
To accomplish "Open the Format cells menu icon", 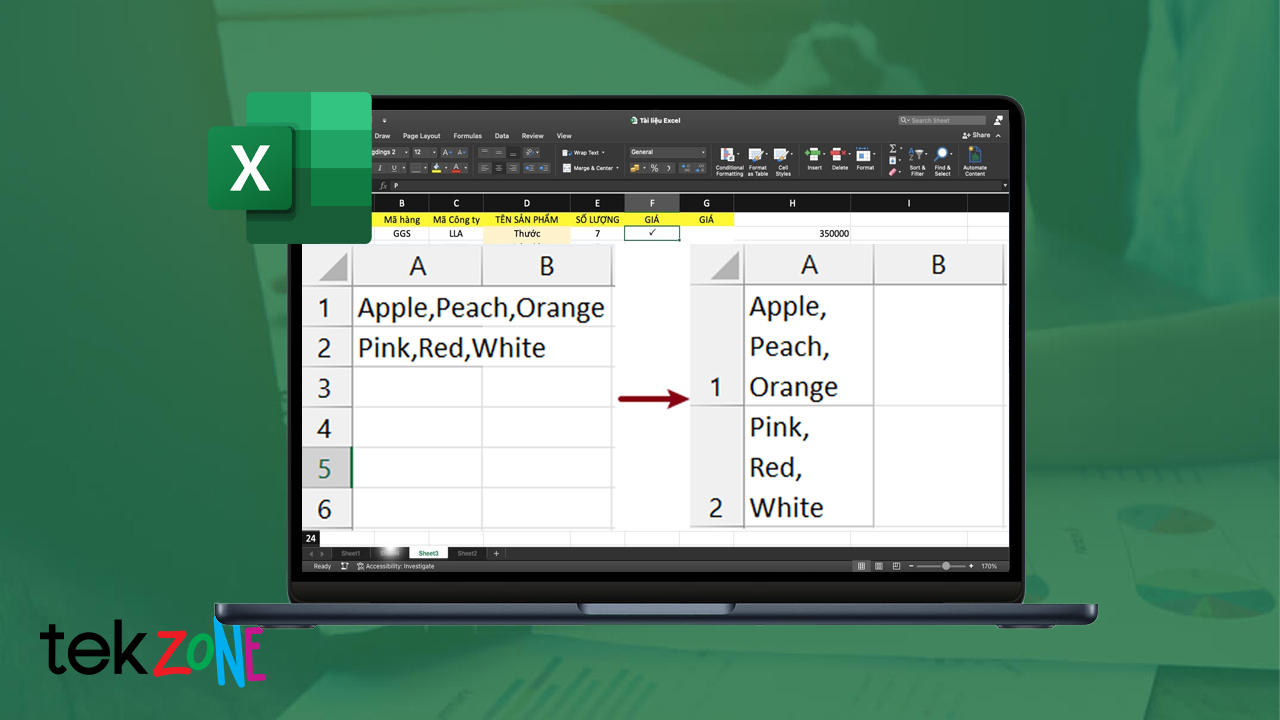I will [863, 154].
